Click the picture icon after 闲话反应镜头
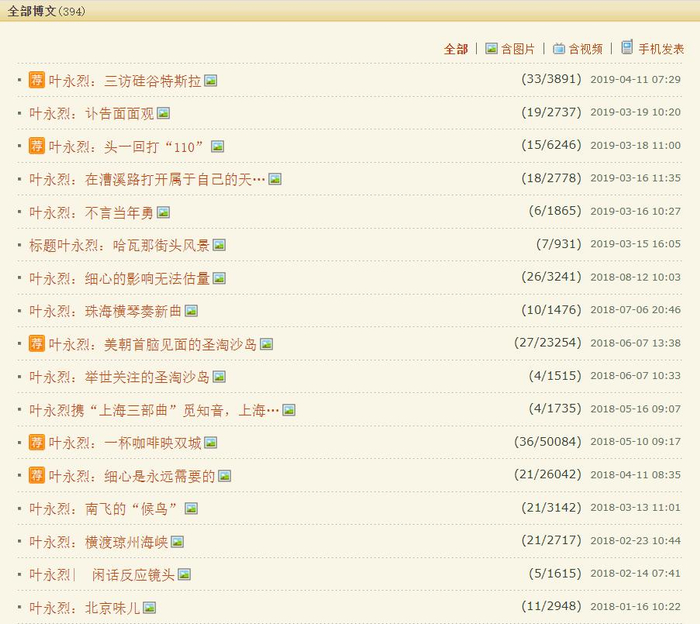 coord(184,574)
